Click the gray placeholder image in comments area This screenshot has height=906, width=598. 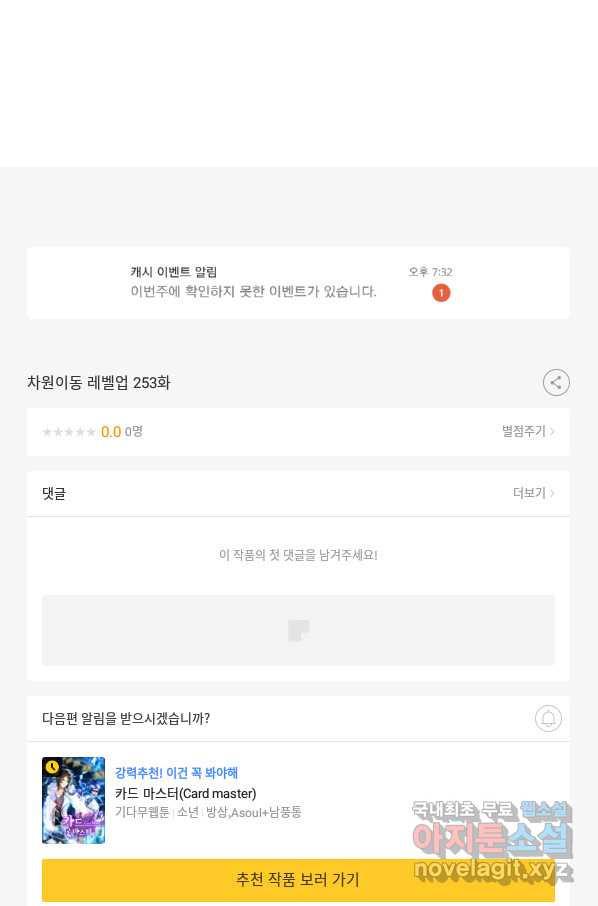(x=298, y=630)
